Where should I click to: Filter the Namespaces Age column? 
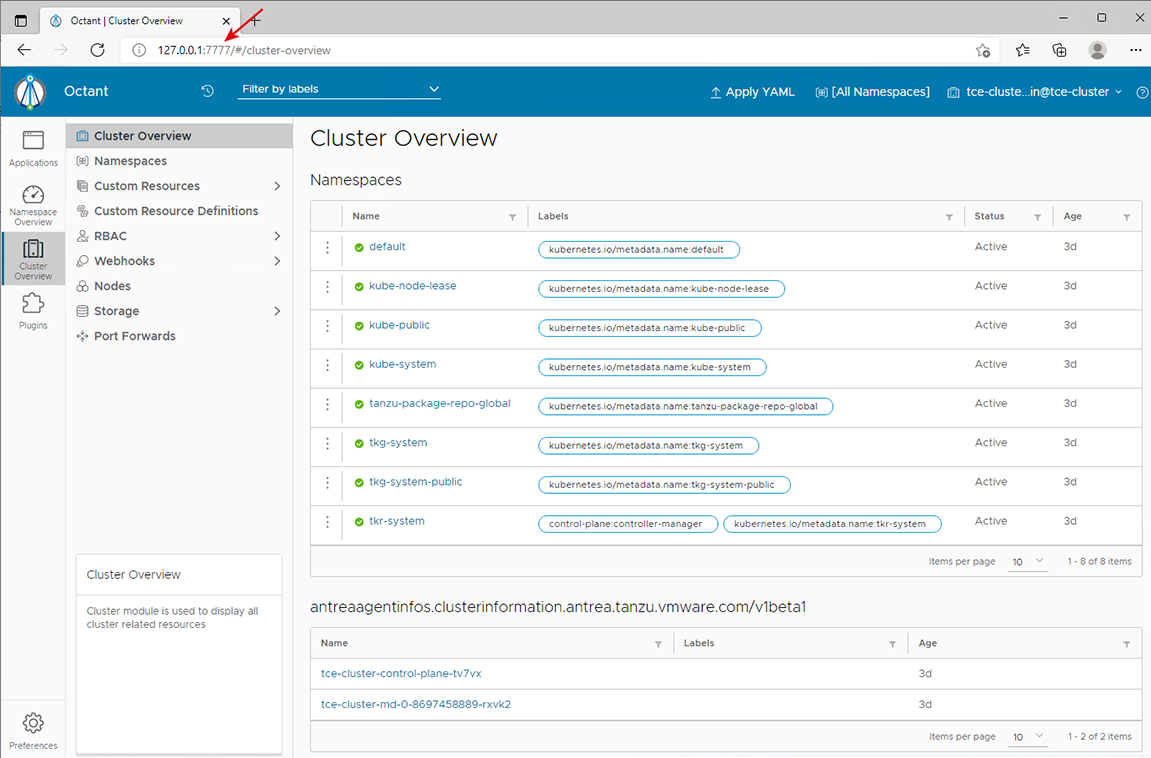[1127, 217]
